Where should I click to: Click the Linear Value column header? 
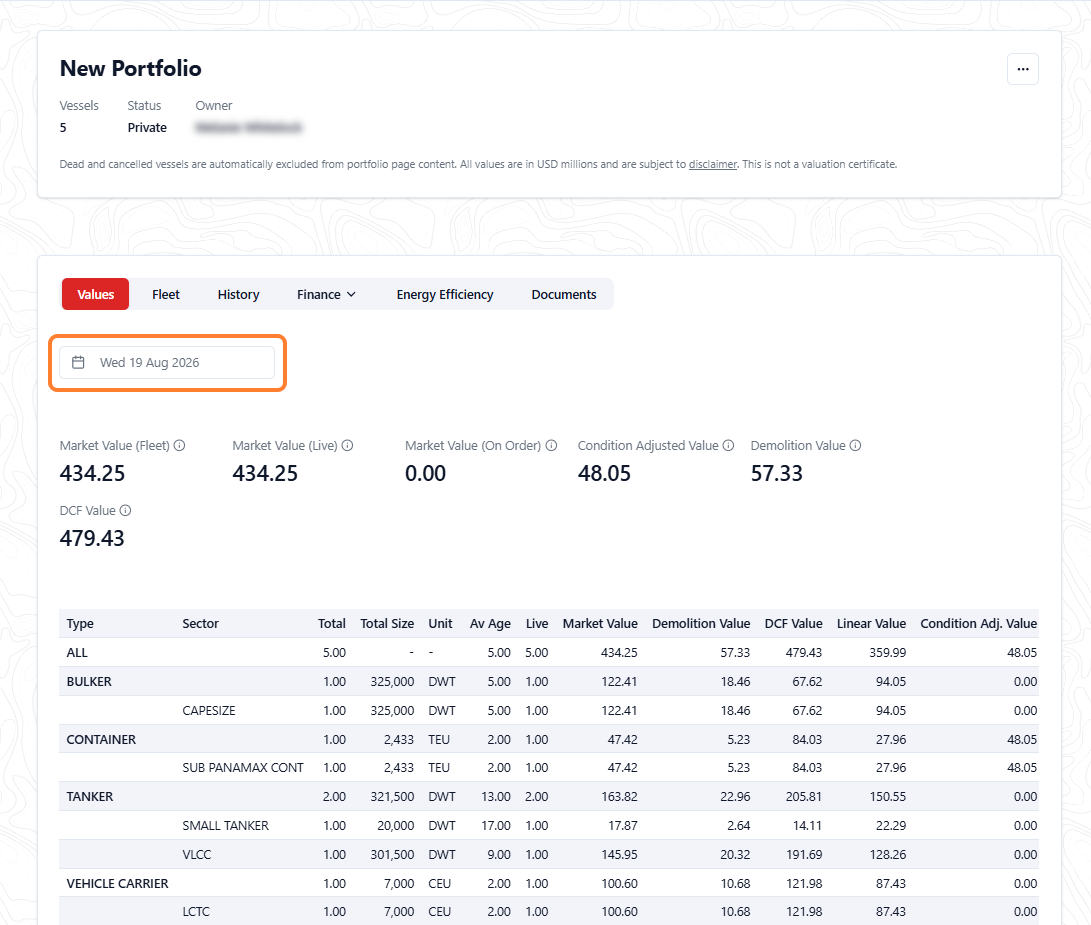[871, 624]
